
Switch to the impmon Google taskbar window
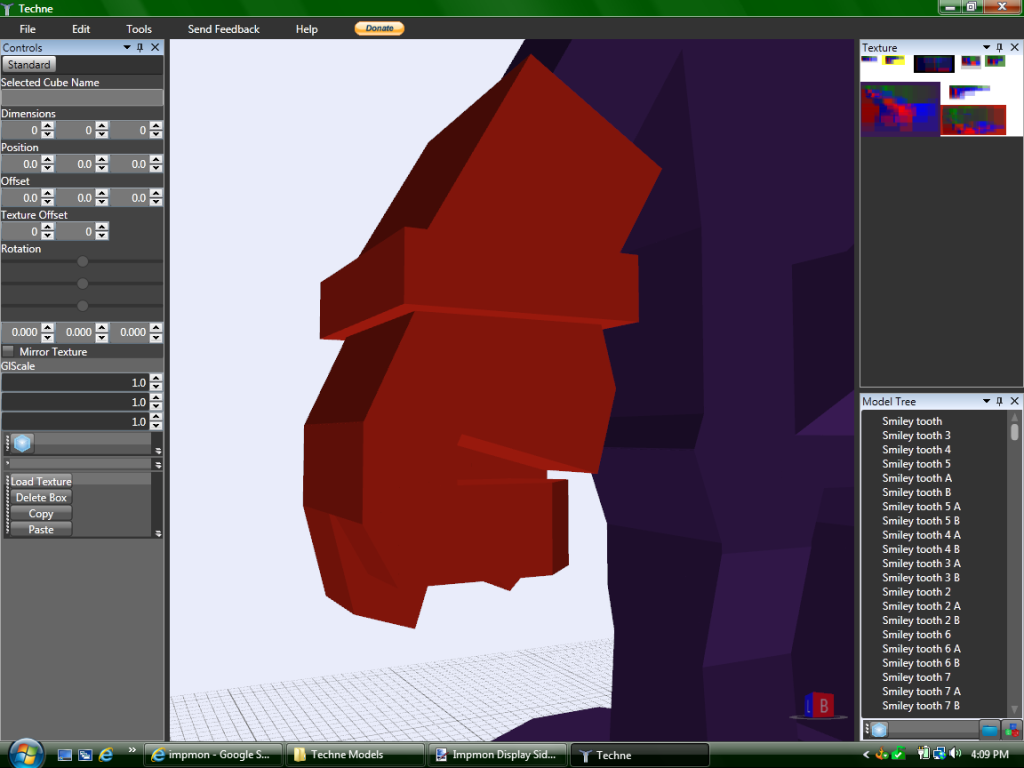213,755
